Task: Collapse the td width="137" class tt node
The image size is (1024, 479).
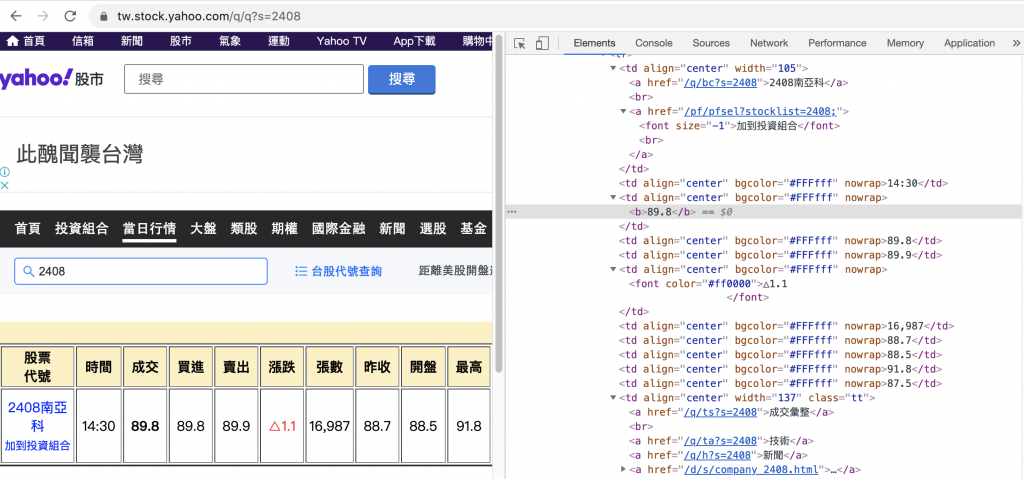Action: coord(613,397)
